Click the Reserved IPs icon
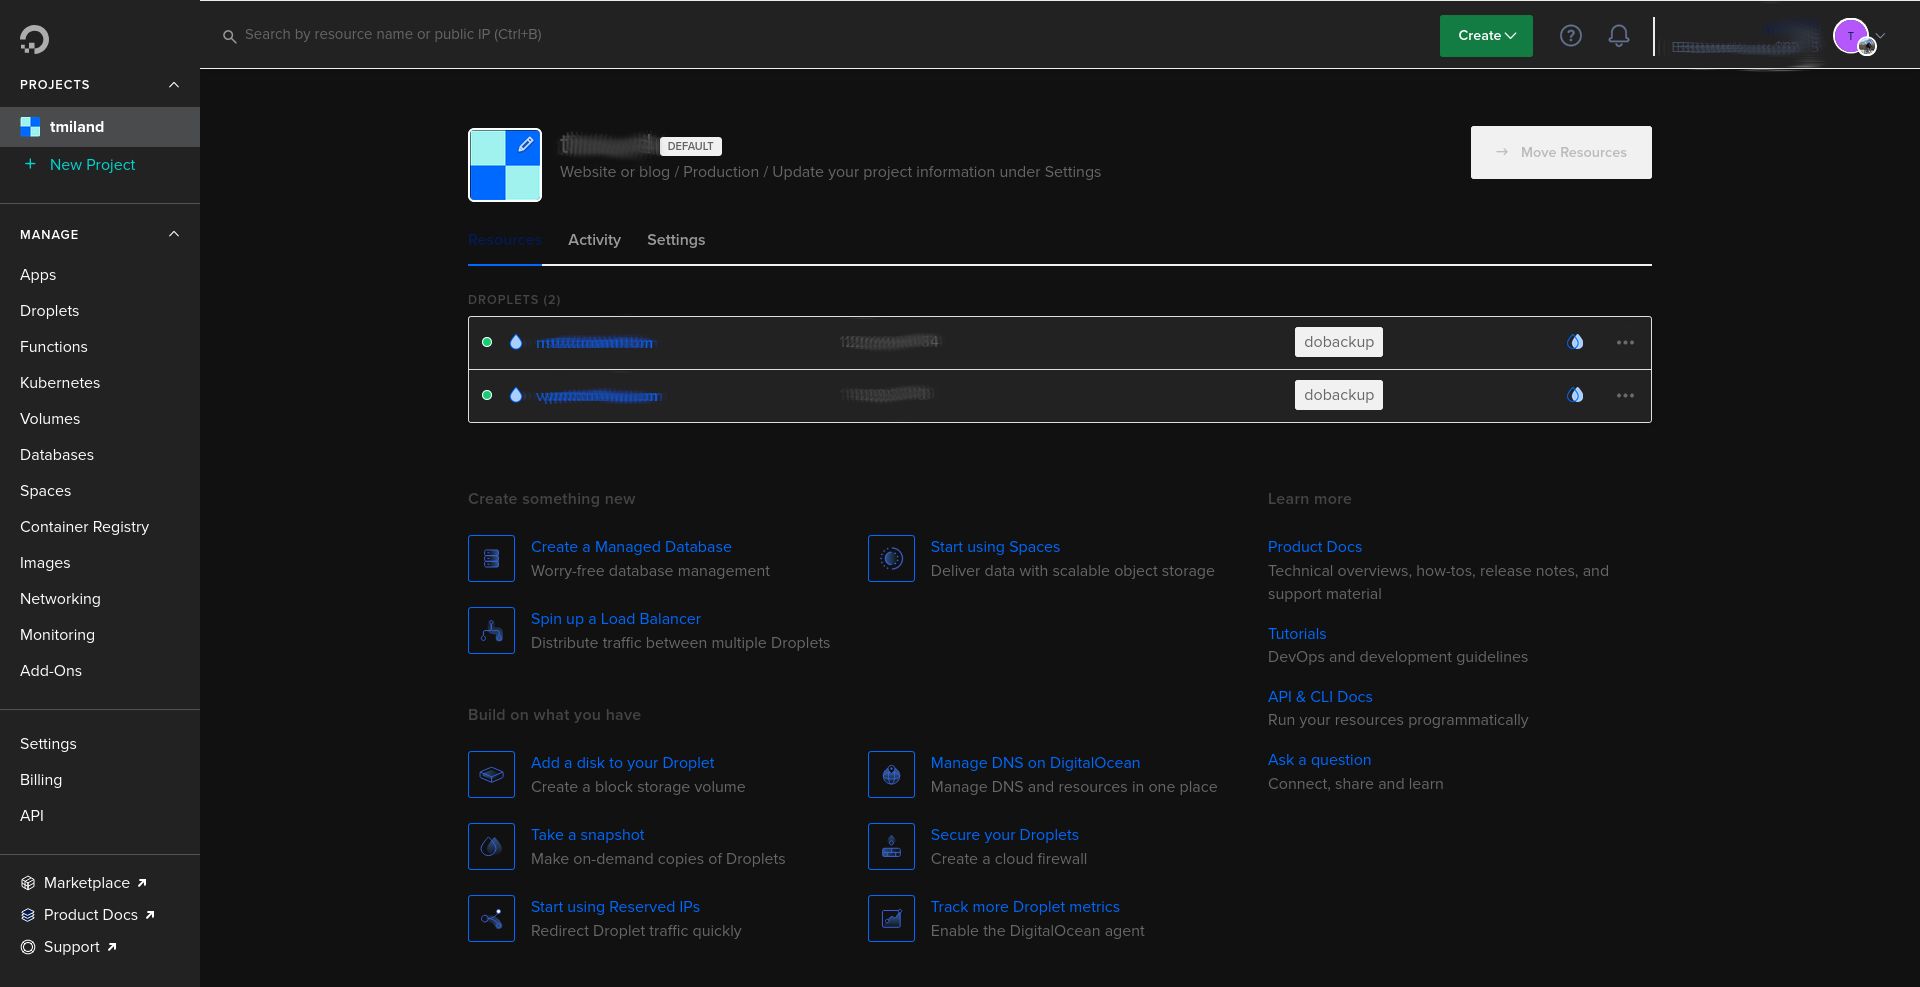Viewport: 1920px width, 987px height. (x=492, y=919)
